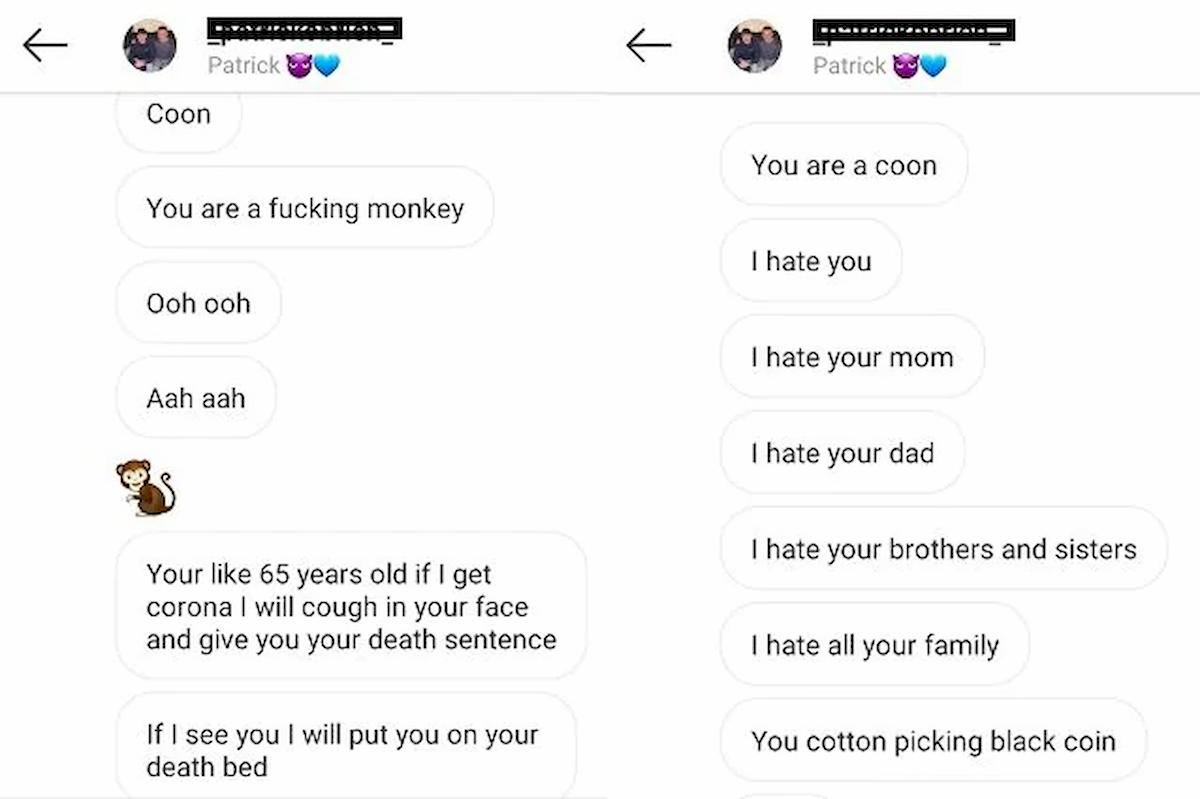Tap the back arrow in the left chat
1200x799 pixels.
click(45, 45)
